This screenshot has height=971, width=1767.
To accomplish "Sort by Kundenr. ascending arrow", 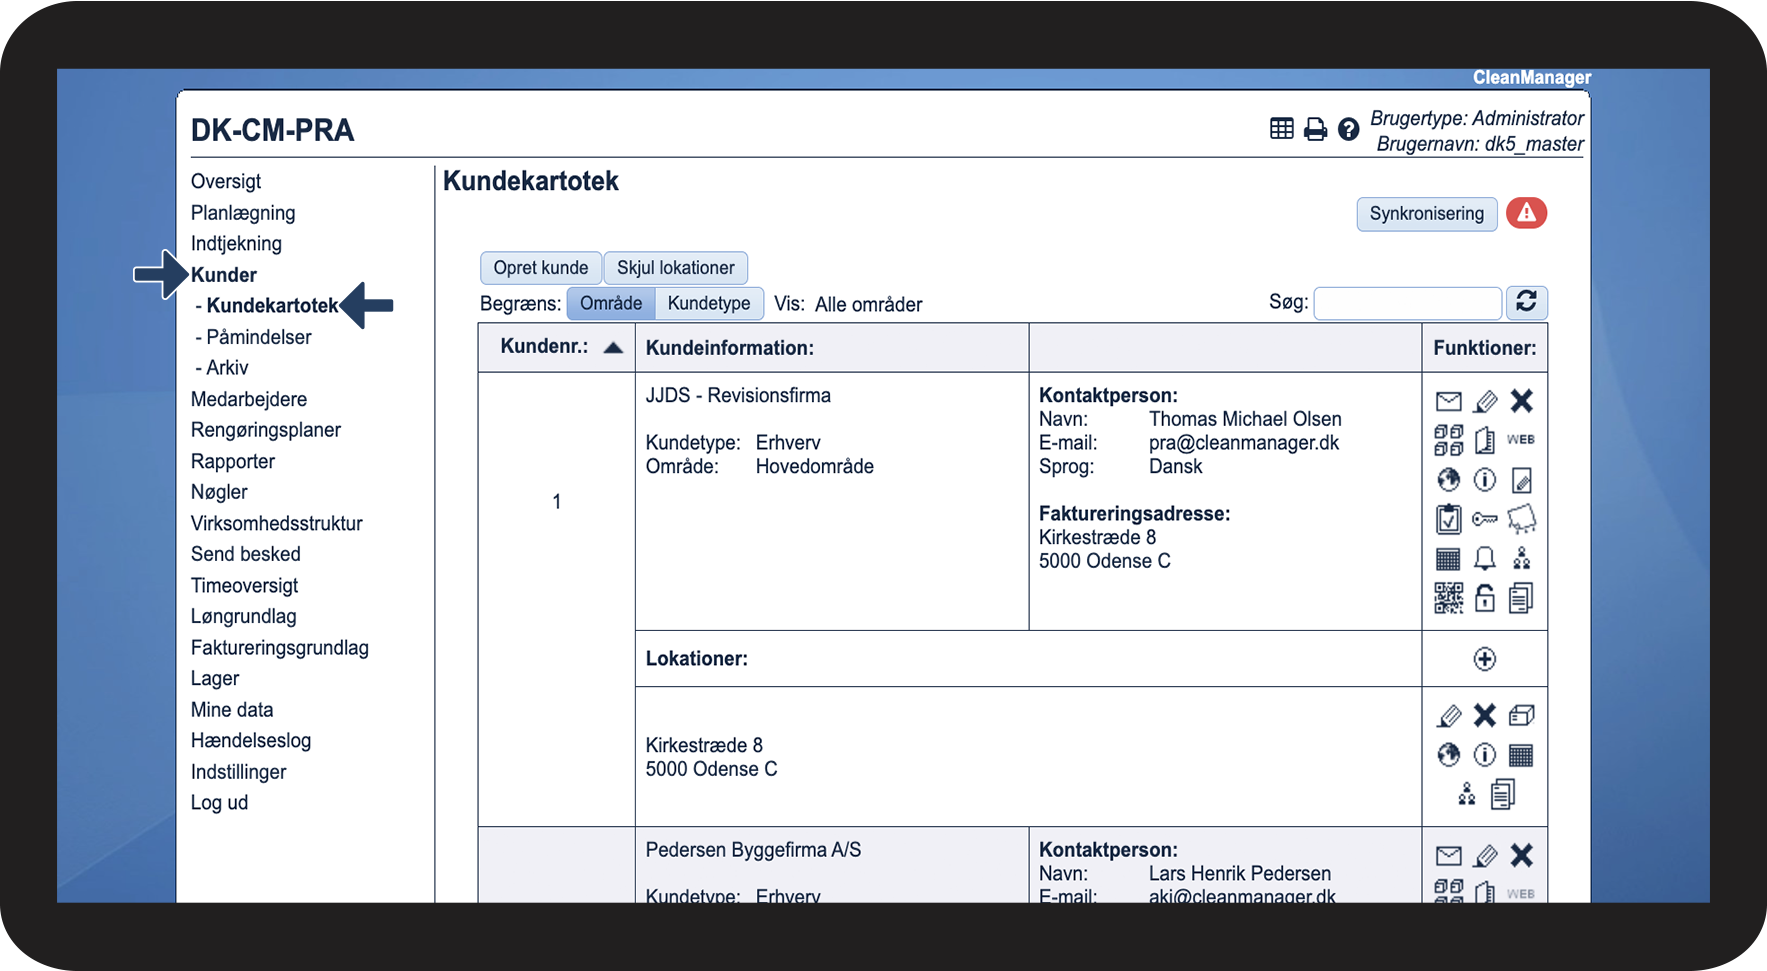I will [x=614, y=348].
